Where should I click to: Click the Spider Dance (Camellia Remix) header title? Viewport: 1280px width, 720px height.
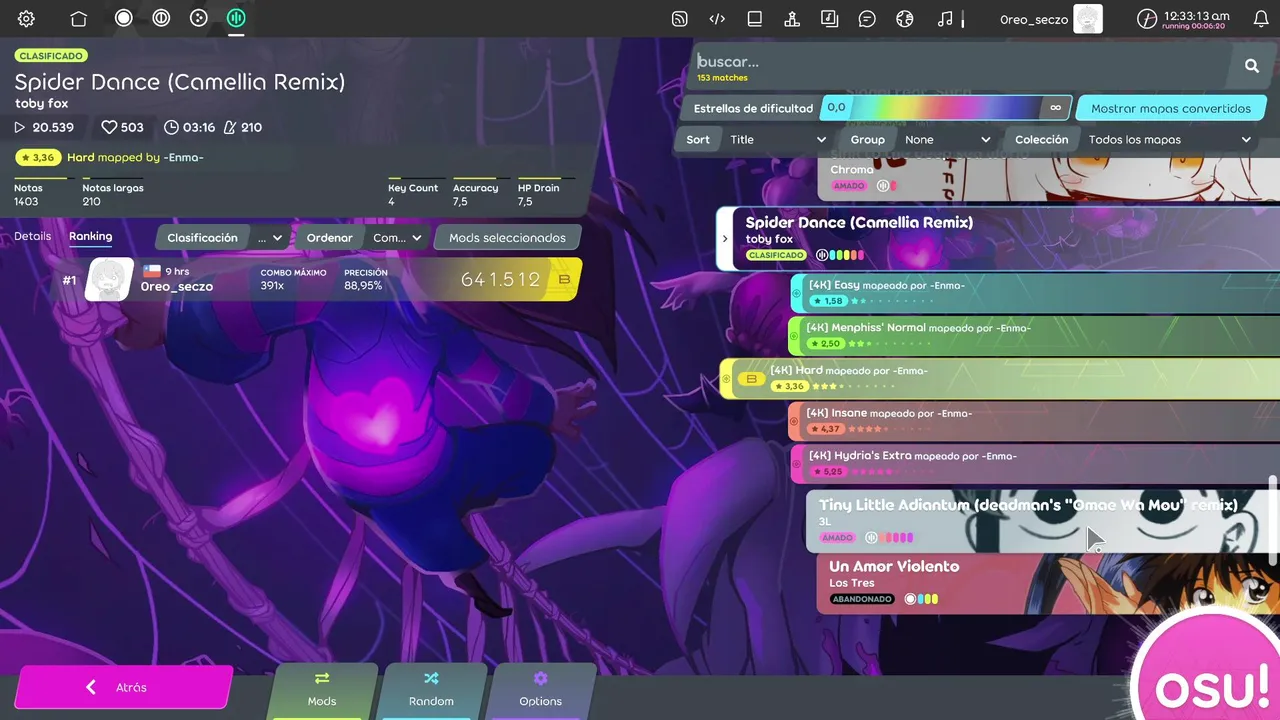180,82
